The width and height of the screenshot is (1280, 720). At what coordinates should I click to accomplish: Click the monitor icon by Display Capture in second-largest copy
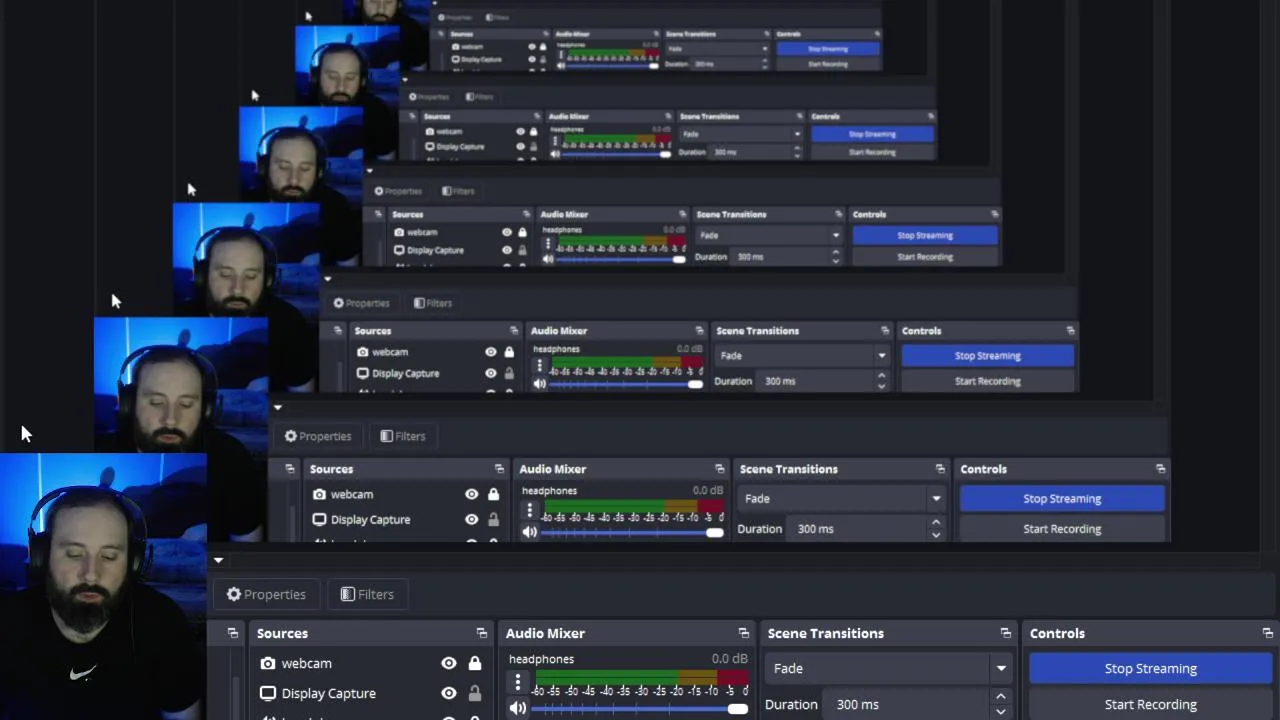tap(319, 519)
